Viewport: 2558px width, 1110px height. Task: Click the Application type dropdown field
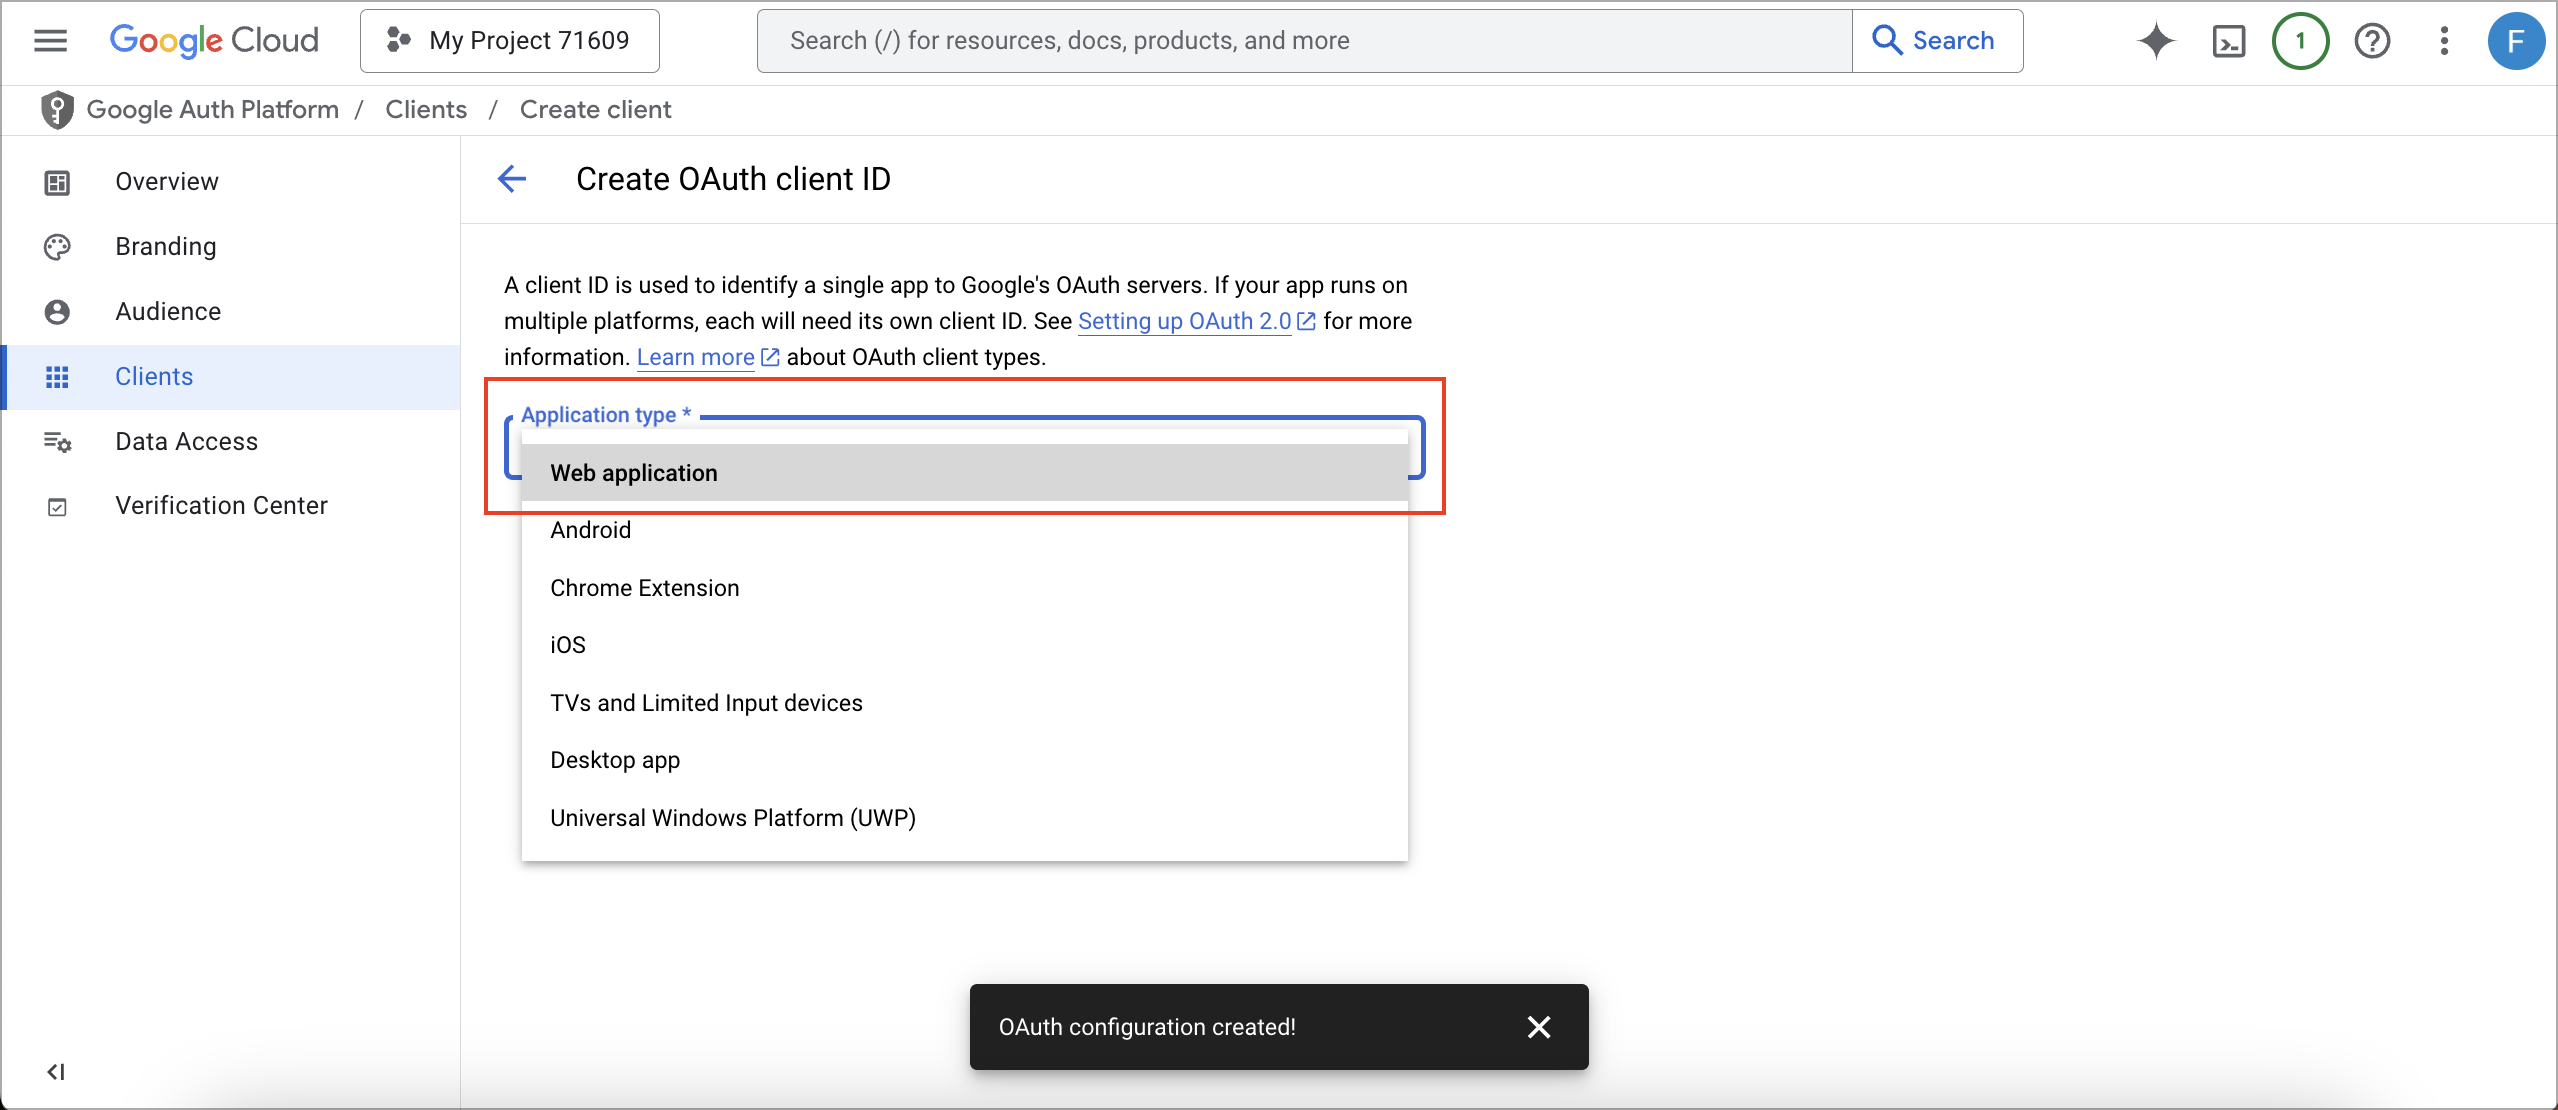[965, 446]
